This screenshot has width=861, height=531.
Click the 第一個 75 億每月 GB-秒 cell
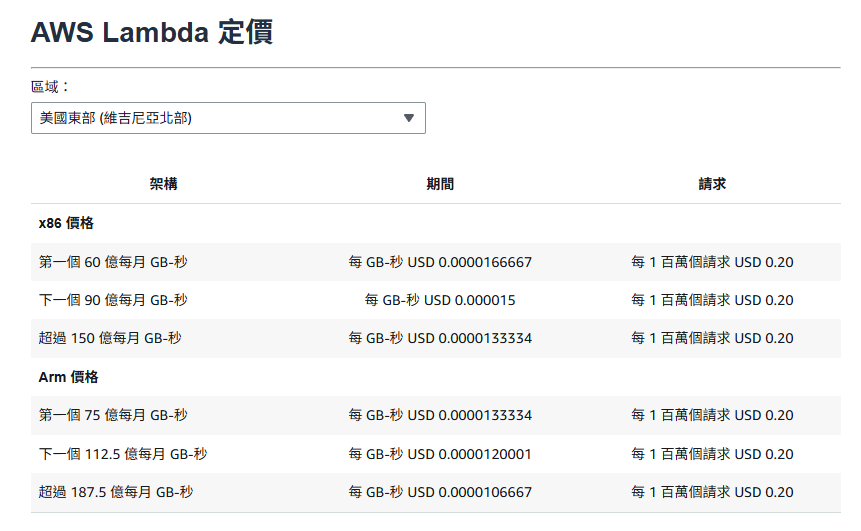point(113,415)
